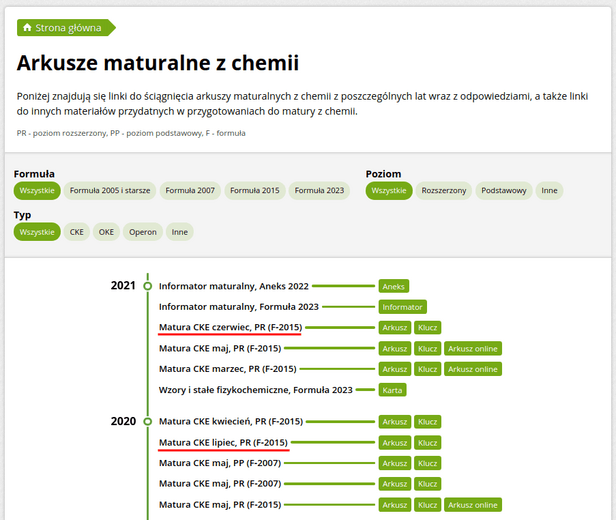Screen dimensions: 616x520
Task: Open Karta for Wzory i stałe fizykochemiczne
Action: pyautogui.click(x=392, y=390)
